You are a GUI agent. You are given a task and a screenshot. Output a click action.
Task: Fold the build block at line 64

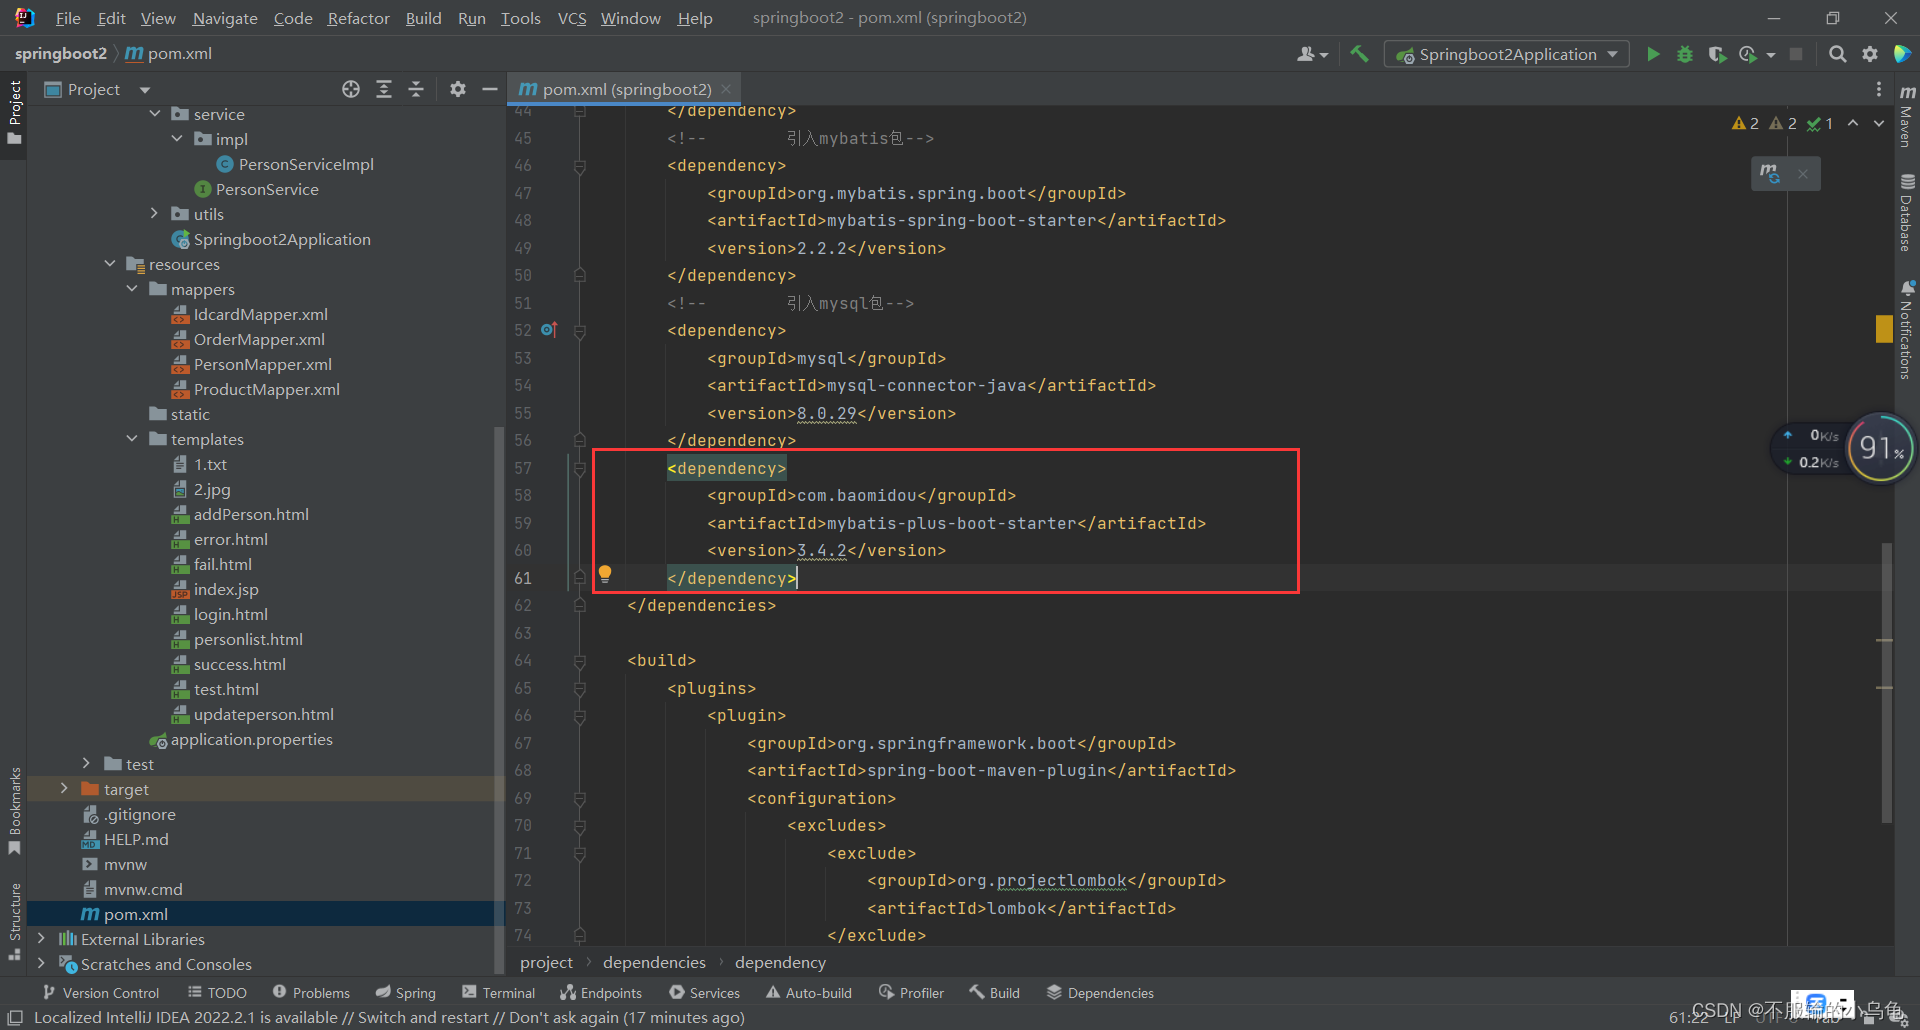click(580, 661)
